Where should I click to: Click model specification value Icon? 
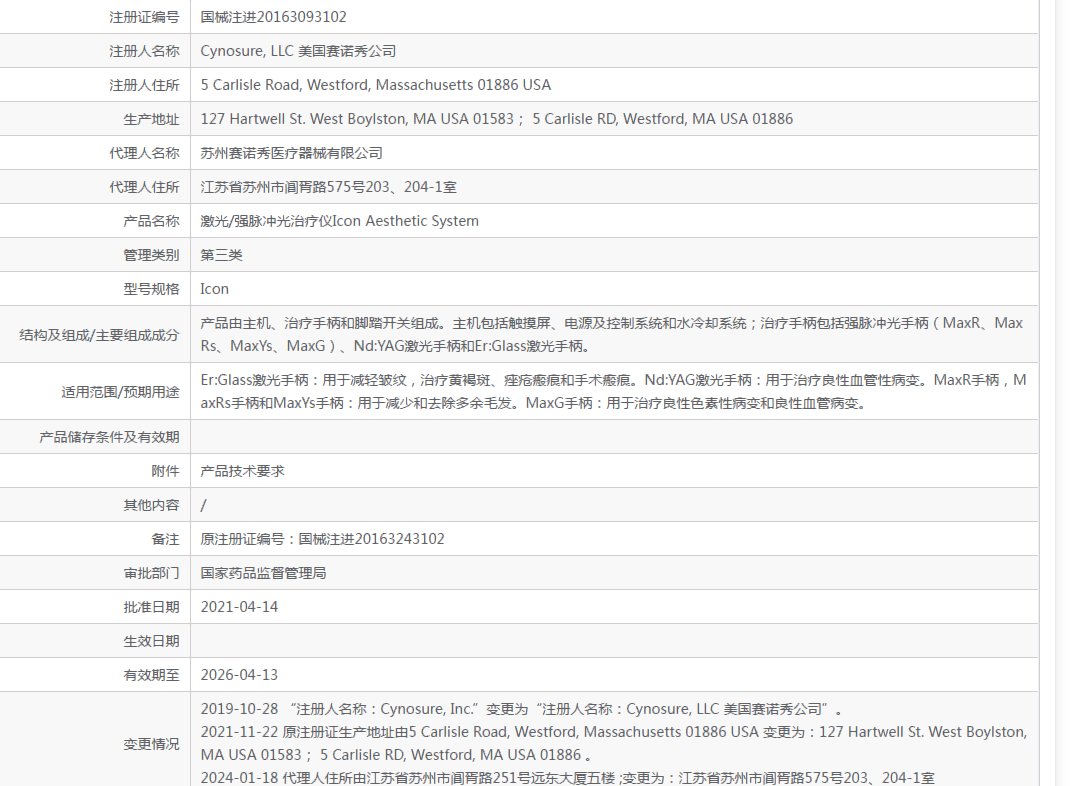click(x=214, y=289)
